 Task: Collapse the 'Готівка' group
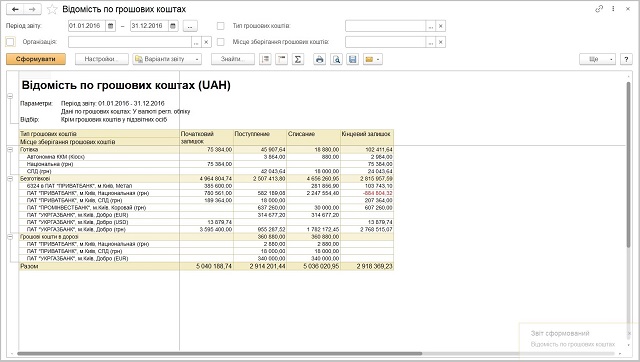click(10, 149)
